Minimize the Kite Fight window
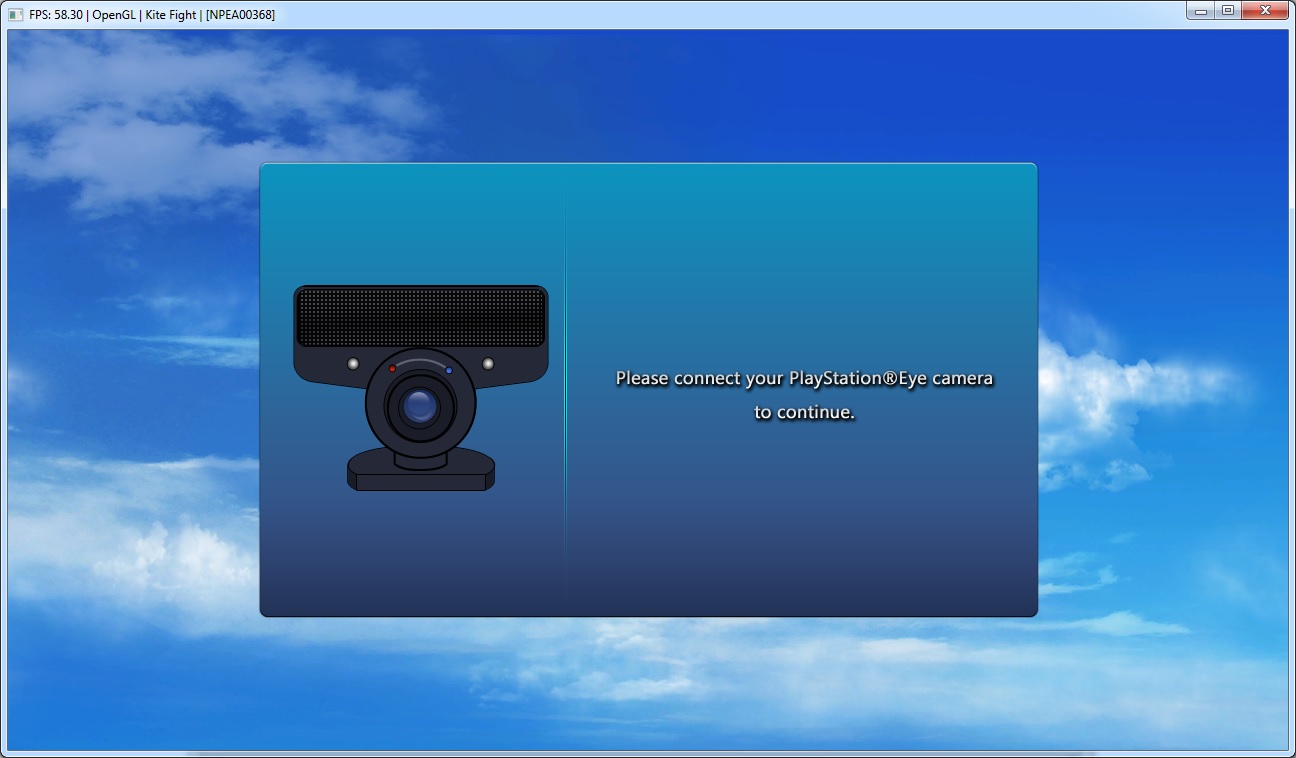 point(1200,10)
